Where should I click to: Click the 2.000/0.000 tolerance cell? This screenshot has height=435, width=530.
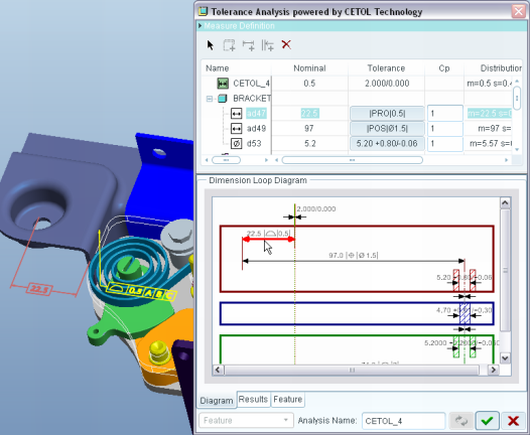tap(387, 83)
